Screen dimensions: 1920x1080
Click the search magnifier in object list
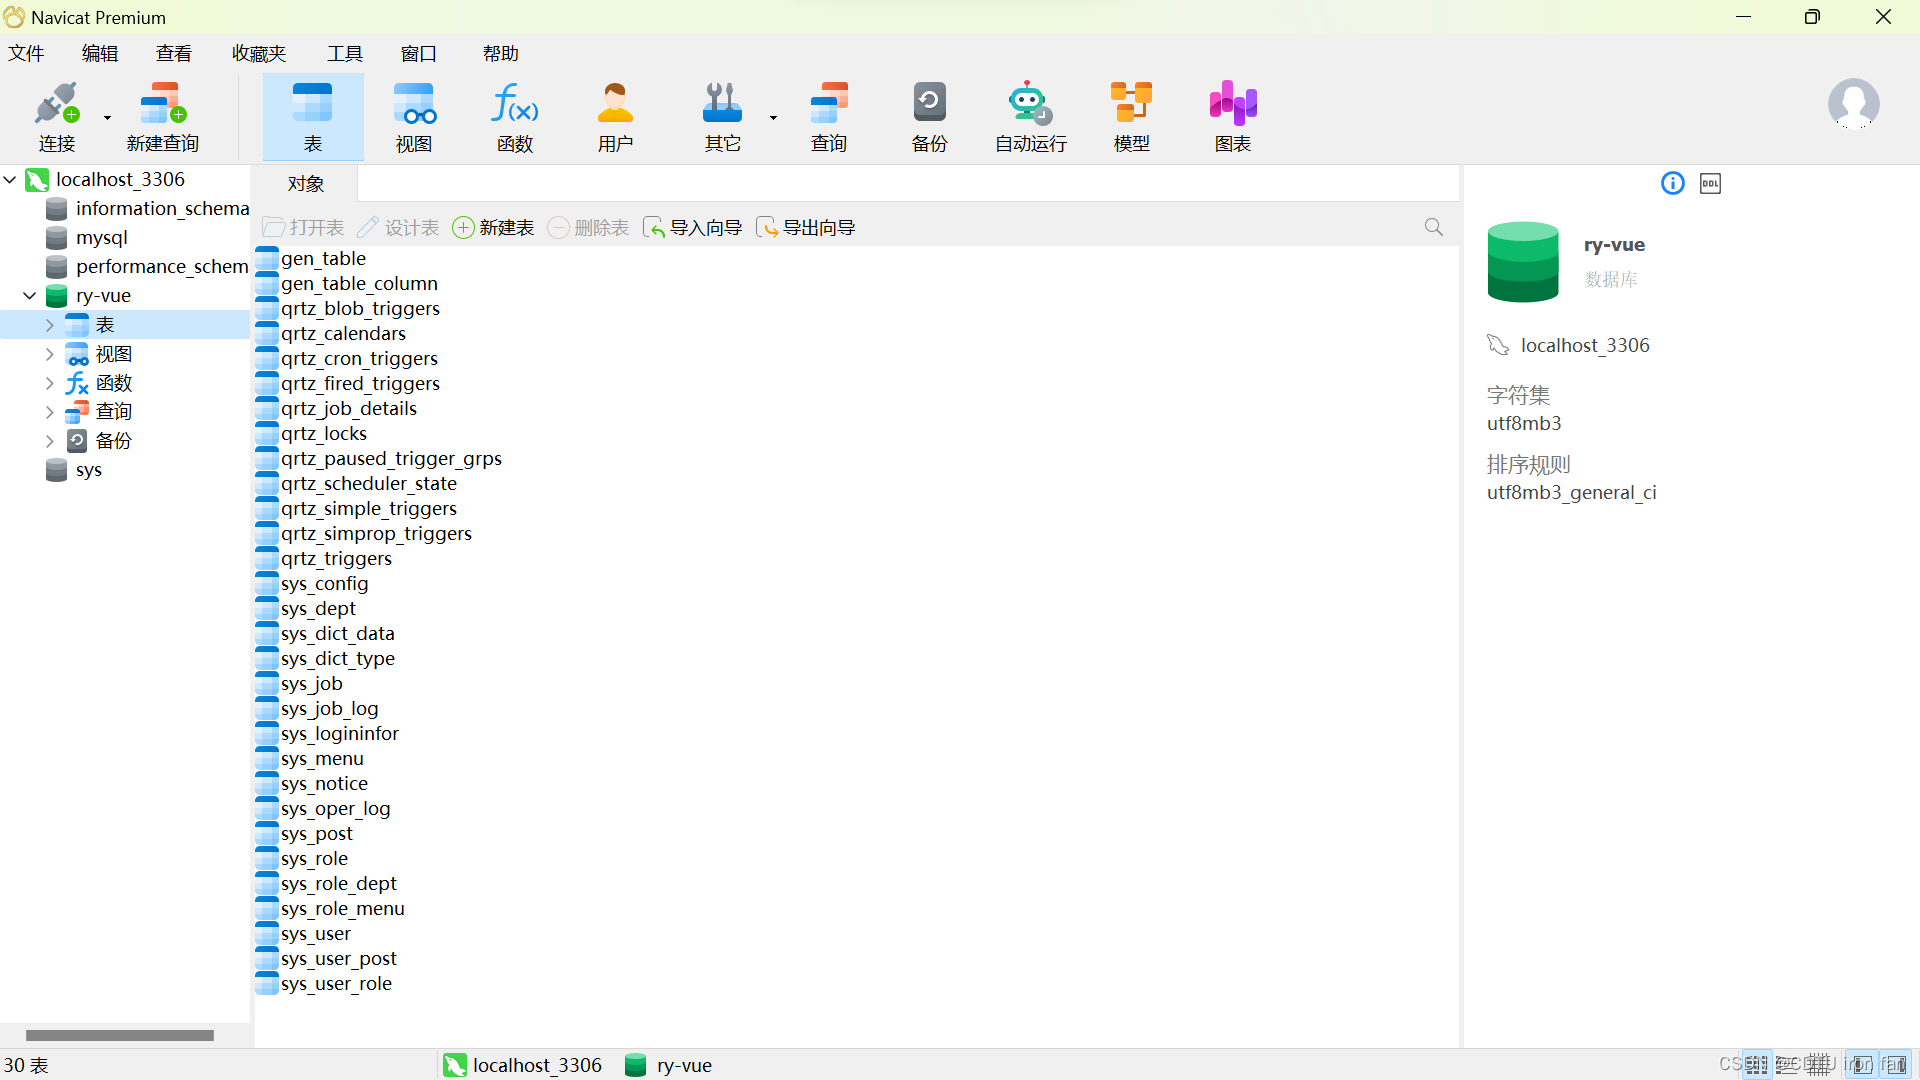coord(1433,228)
